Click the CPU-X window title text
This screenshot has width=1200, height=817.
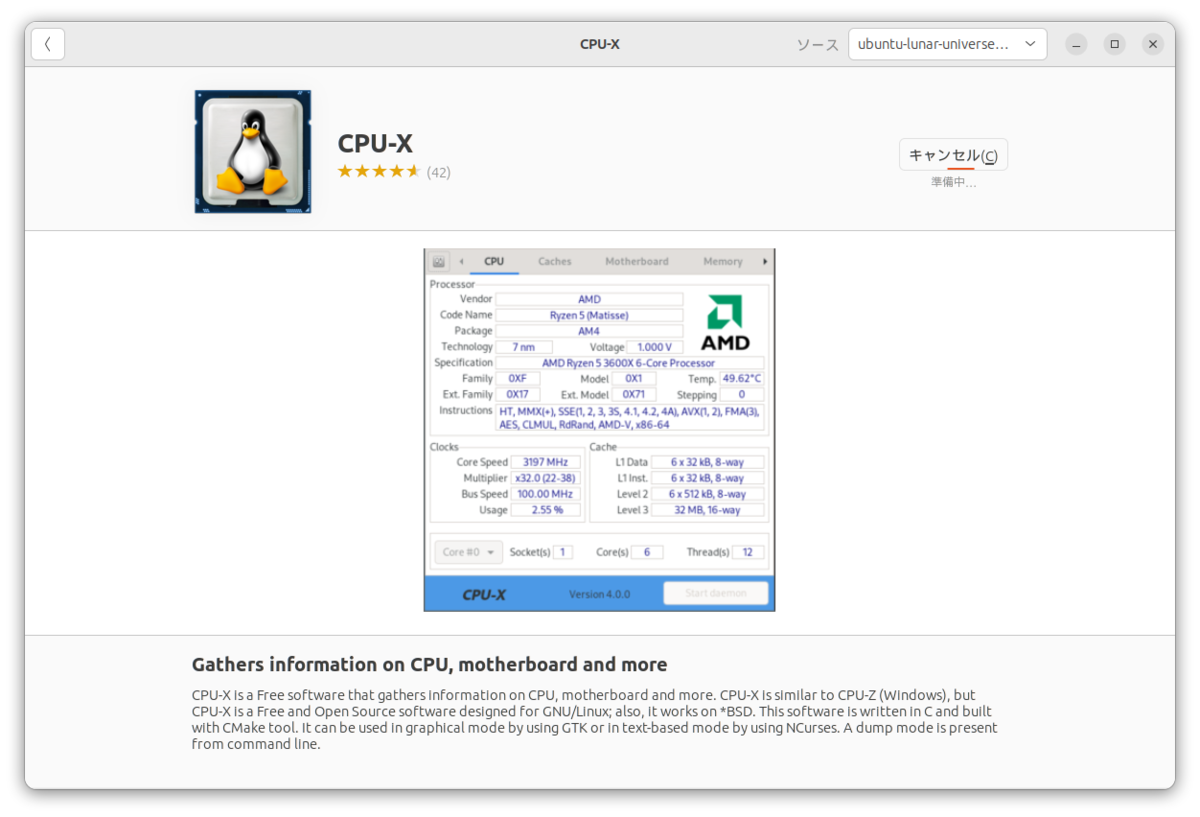pos(600,44)
